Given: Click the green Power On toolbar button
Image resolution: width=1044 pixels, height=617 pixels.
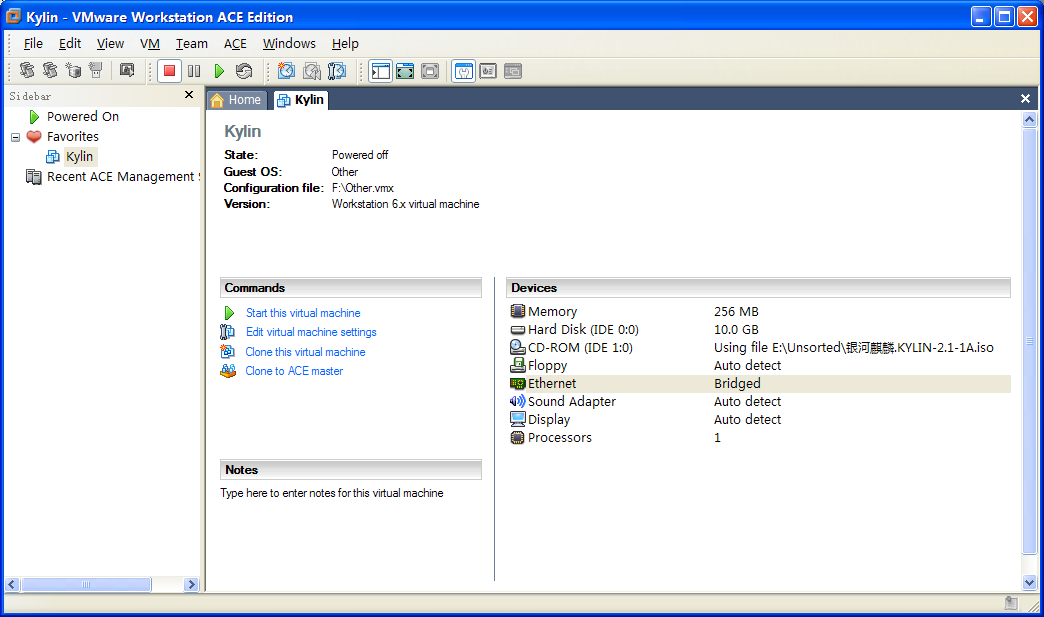Looking at the screenshot, I should 219,71.
